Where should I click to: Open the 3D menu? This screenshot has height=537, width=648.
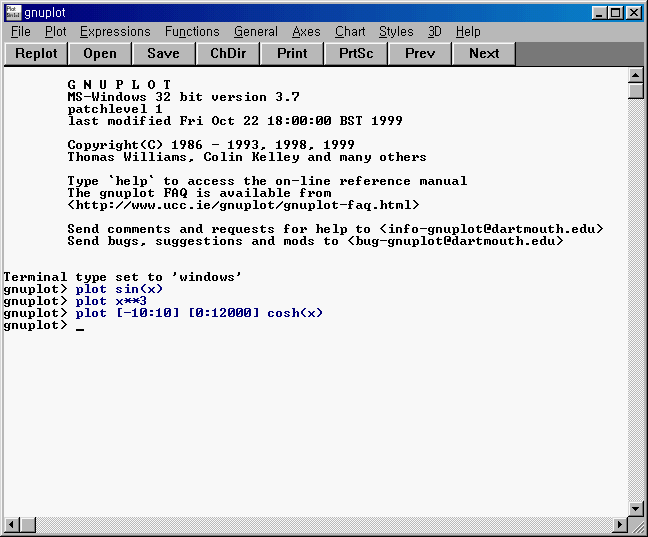coord(434,32)
